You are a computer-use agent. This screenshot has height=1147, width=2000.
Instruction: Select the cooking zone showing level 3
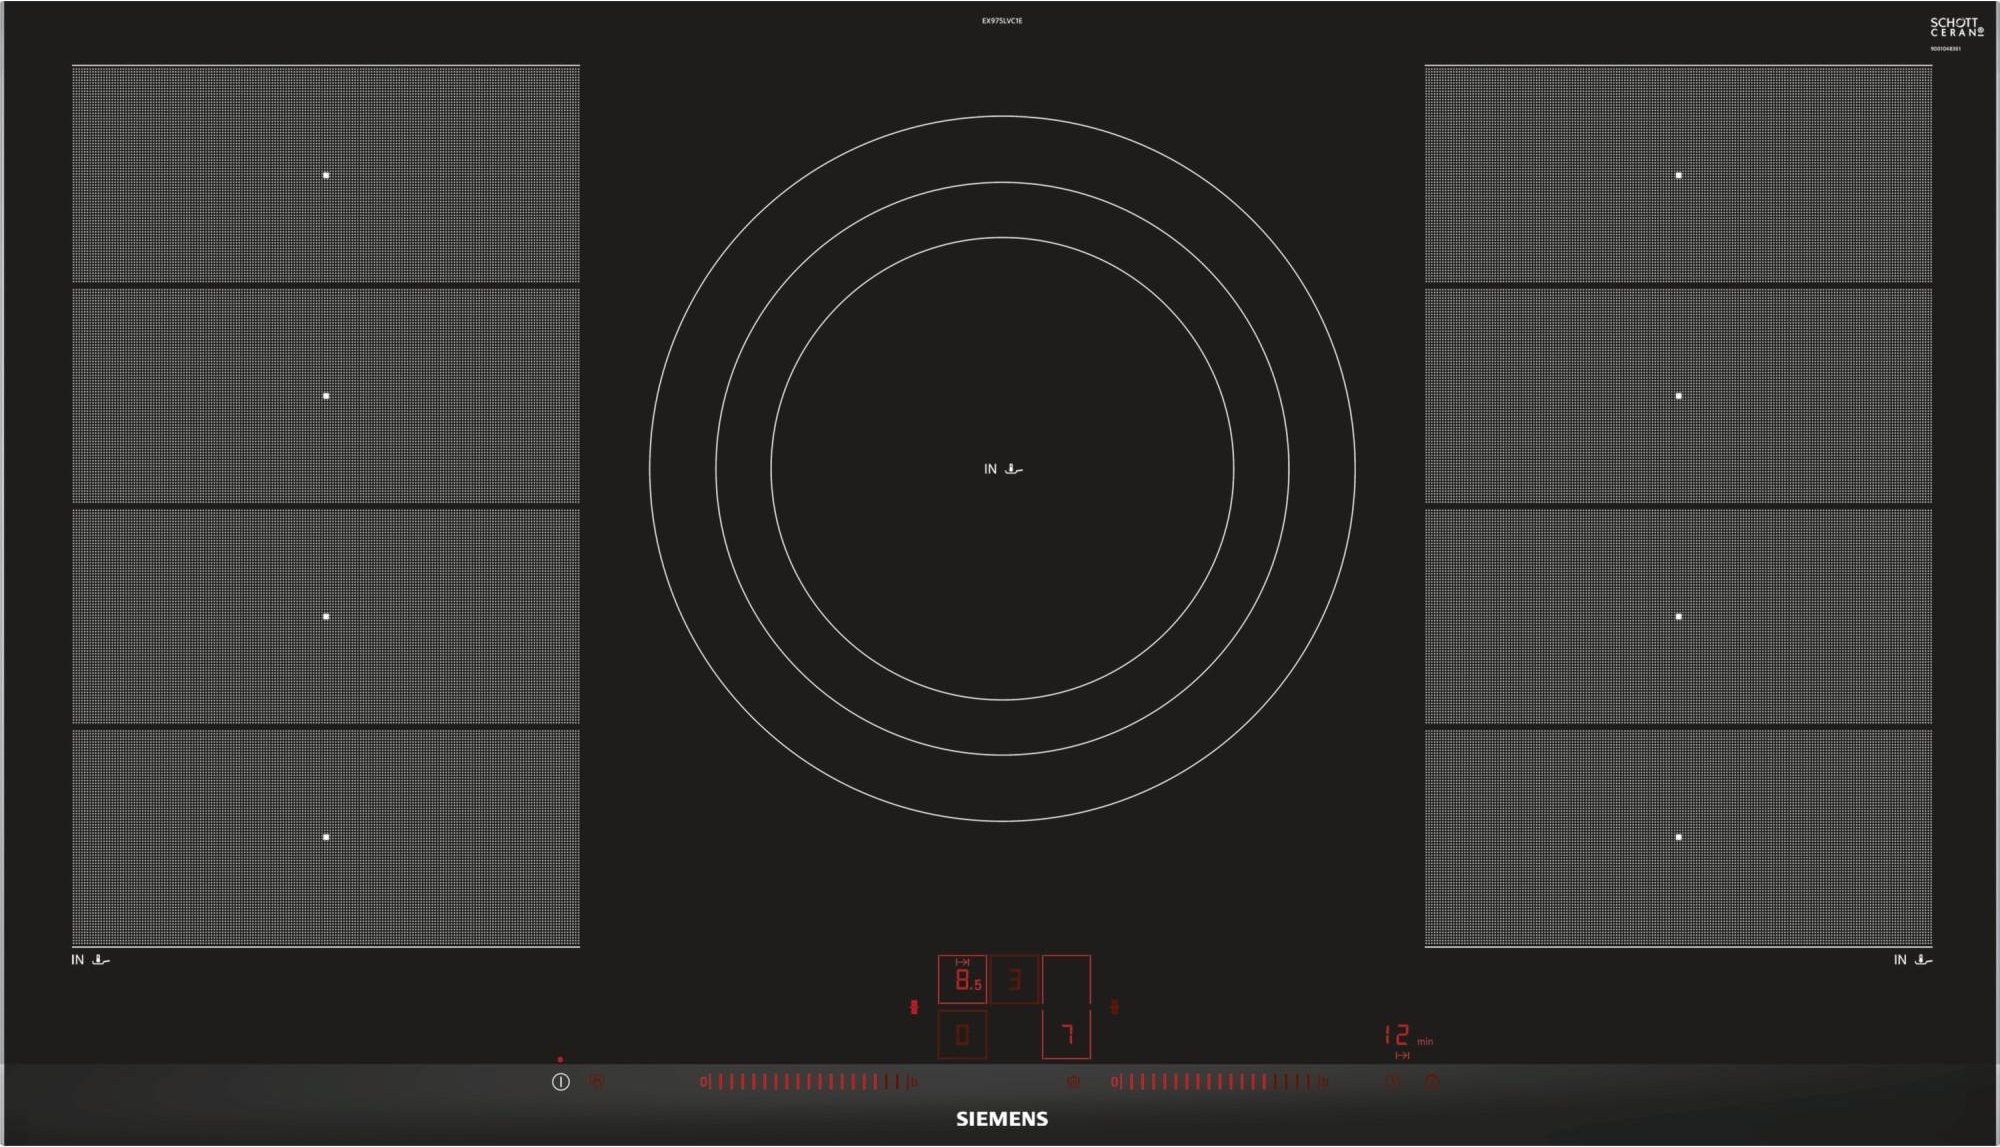point(1014,980)
